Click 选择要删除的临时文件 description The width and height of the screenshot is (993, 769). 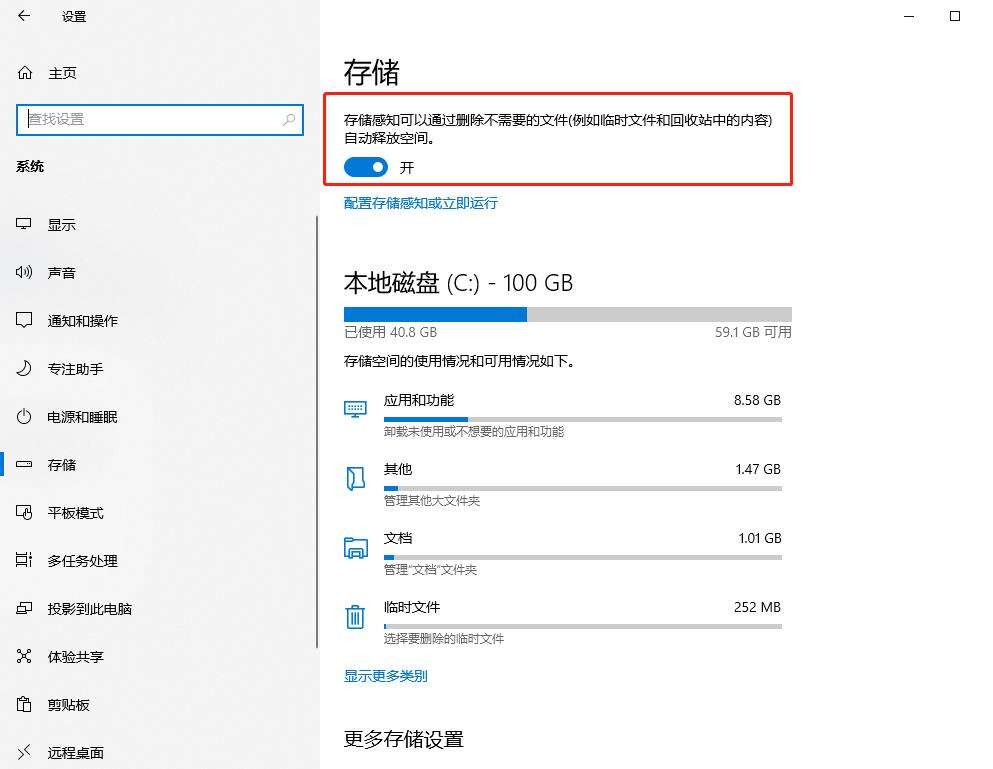444,639
